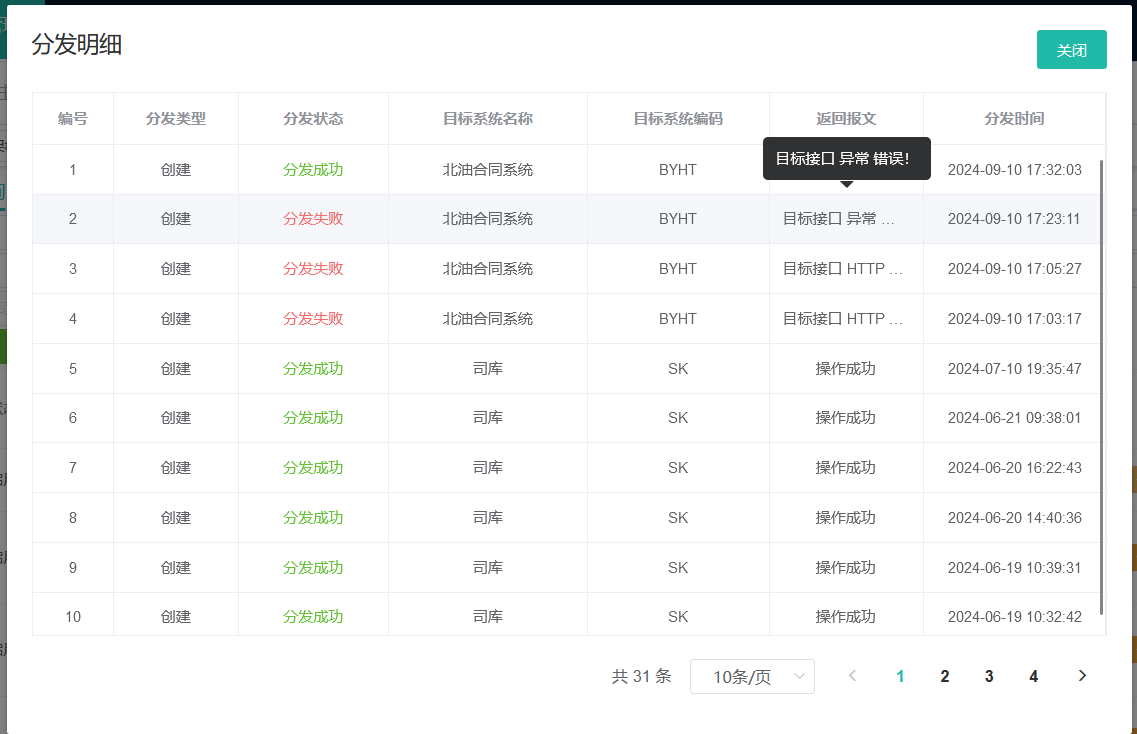This screenshot has height=734, width=1137.
Task: Click the 分发时间 column header
Action: point(1014,119)
